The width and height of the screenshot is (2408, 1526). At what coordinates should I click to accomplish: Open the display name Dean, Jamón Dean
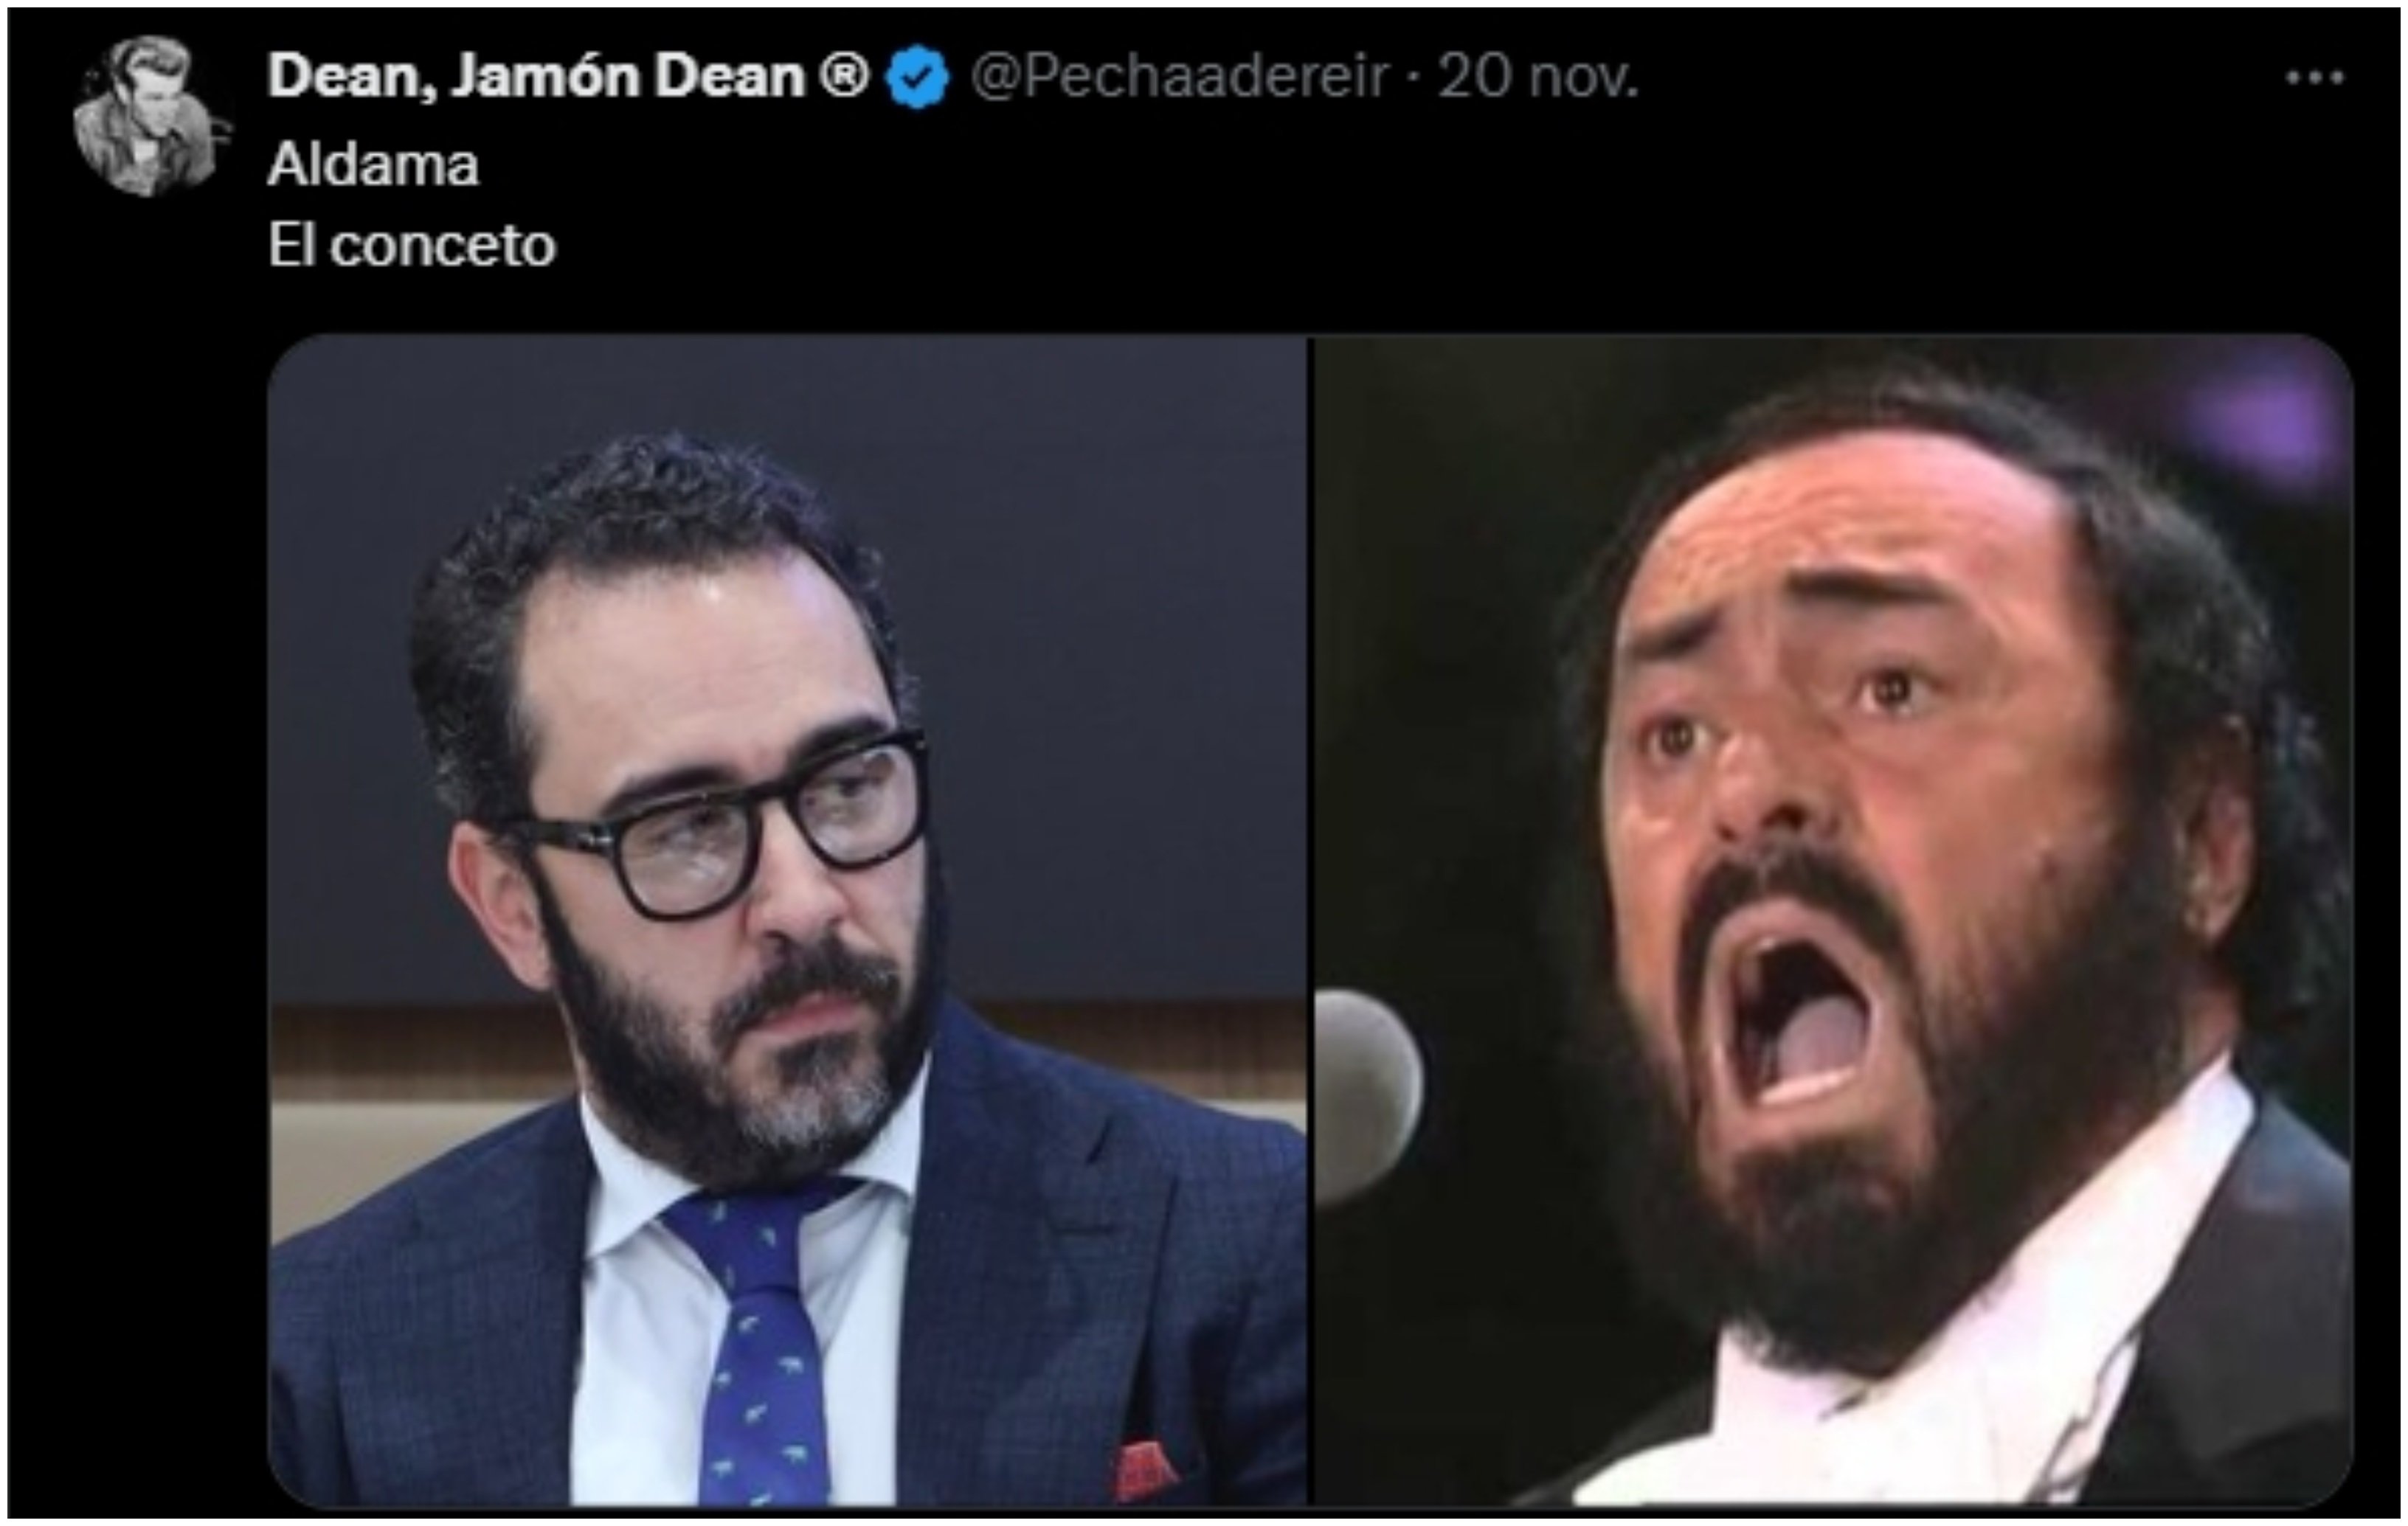pyautogui.click(x=536, y=77)
